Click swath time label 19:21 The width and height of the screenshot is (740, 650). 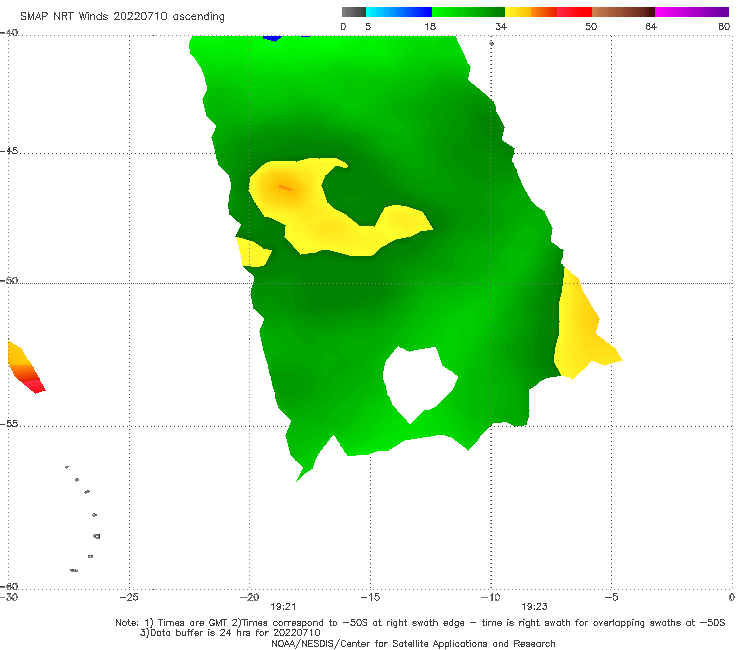coord(283,607)
